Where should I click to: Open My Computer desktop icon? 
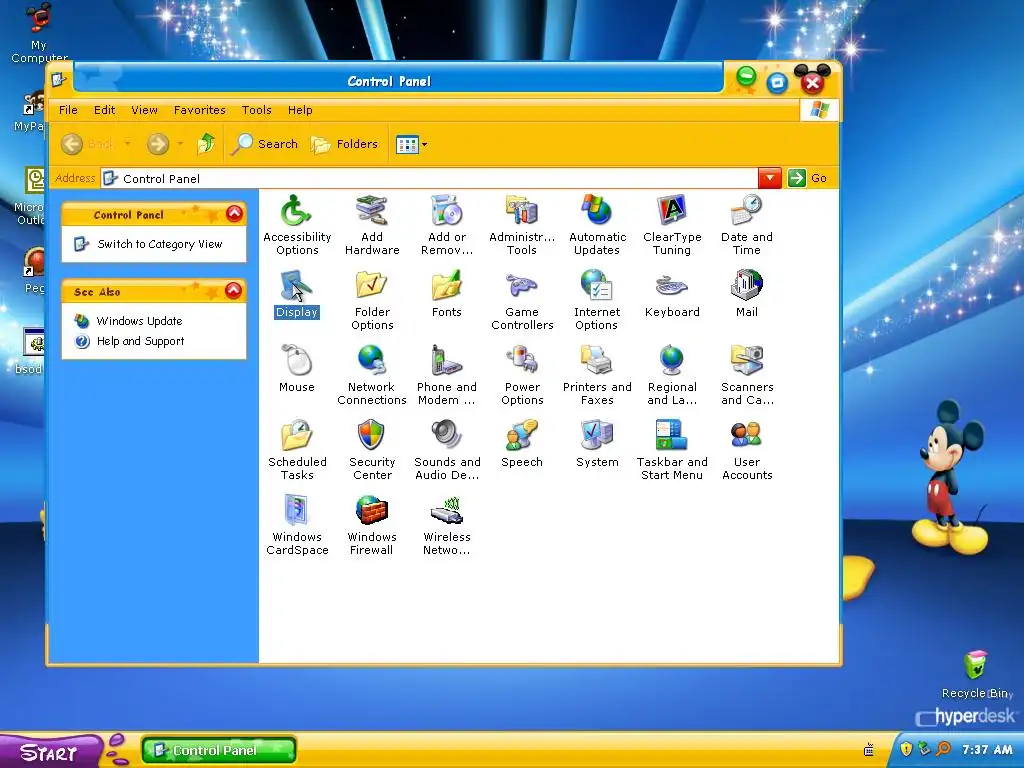point(39,33)
